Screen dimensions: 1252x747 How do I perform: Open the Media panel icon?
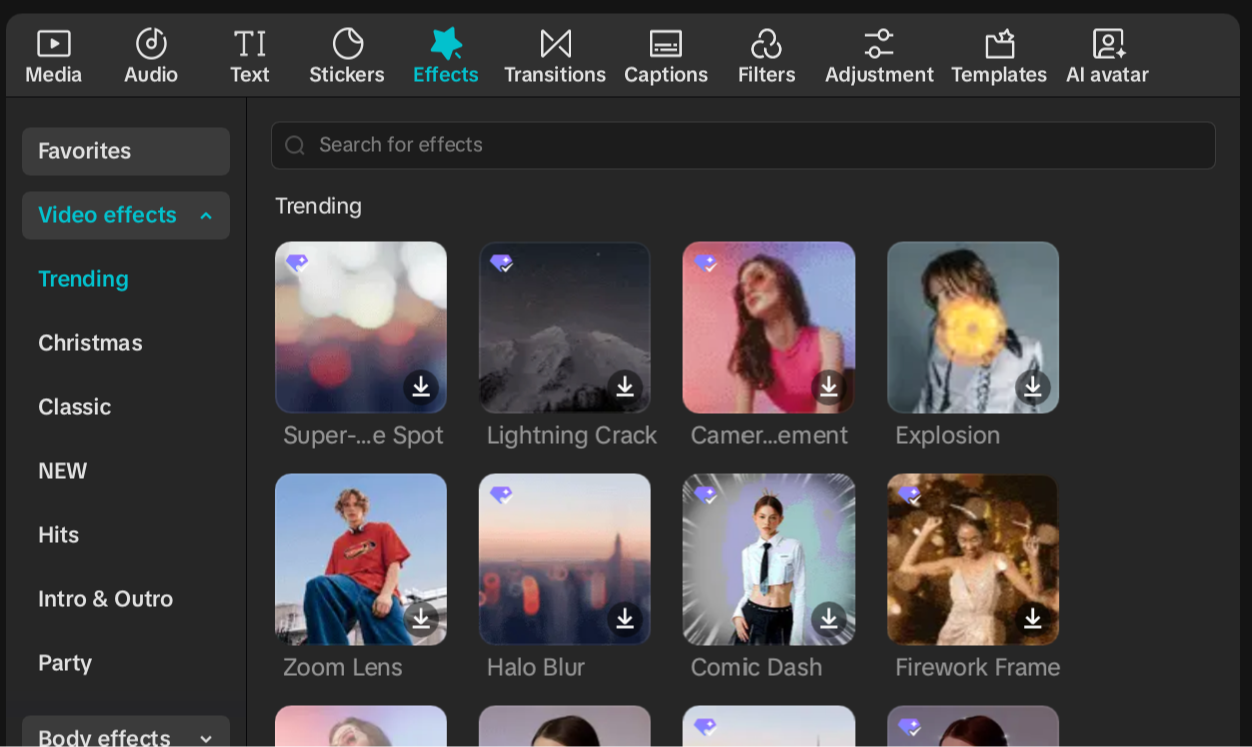tap(53, 44)
